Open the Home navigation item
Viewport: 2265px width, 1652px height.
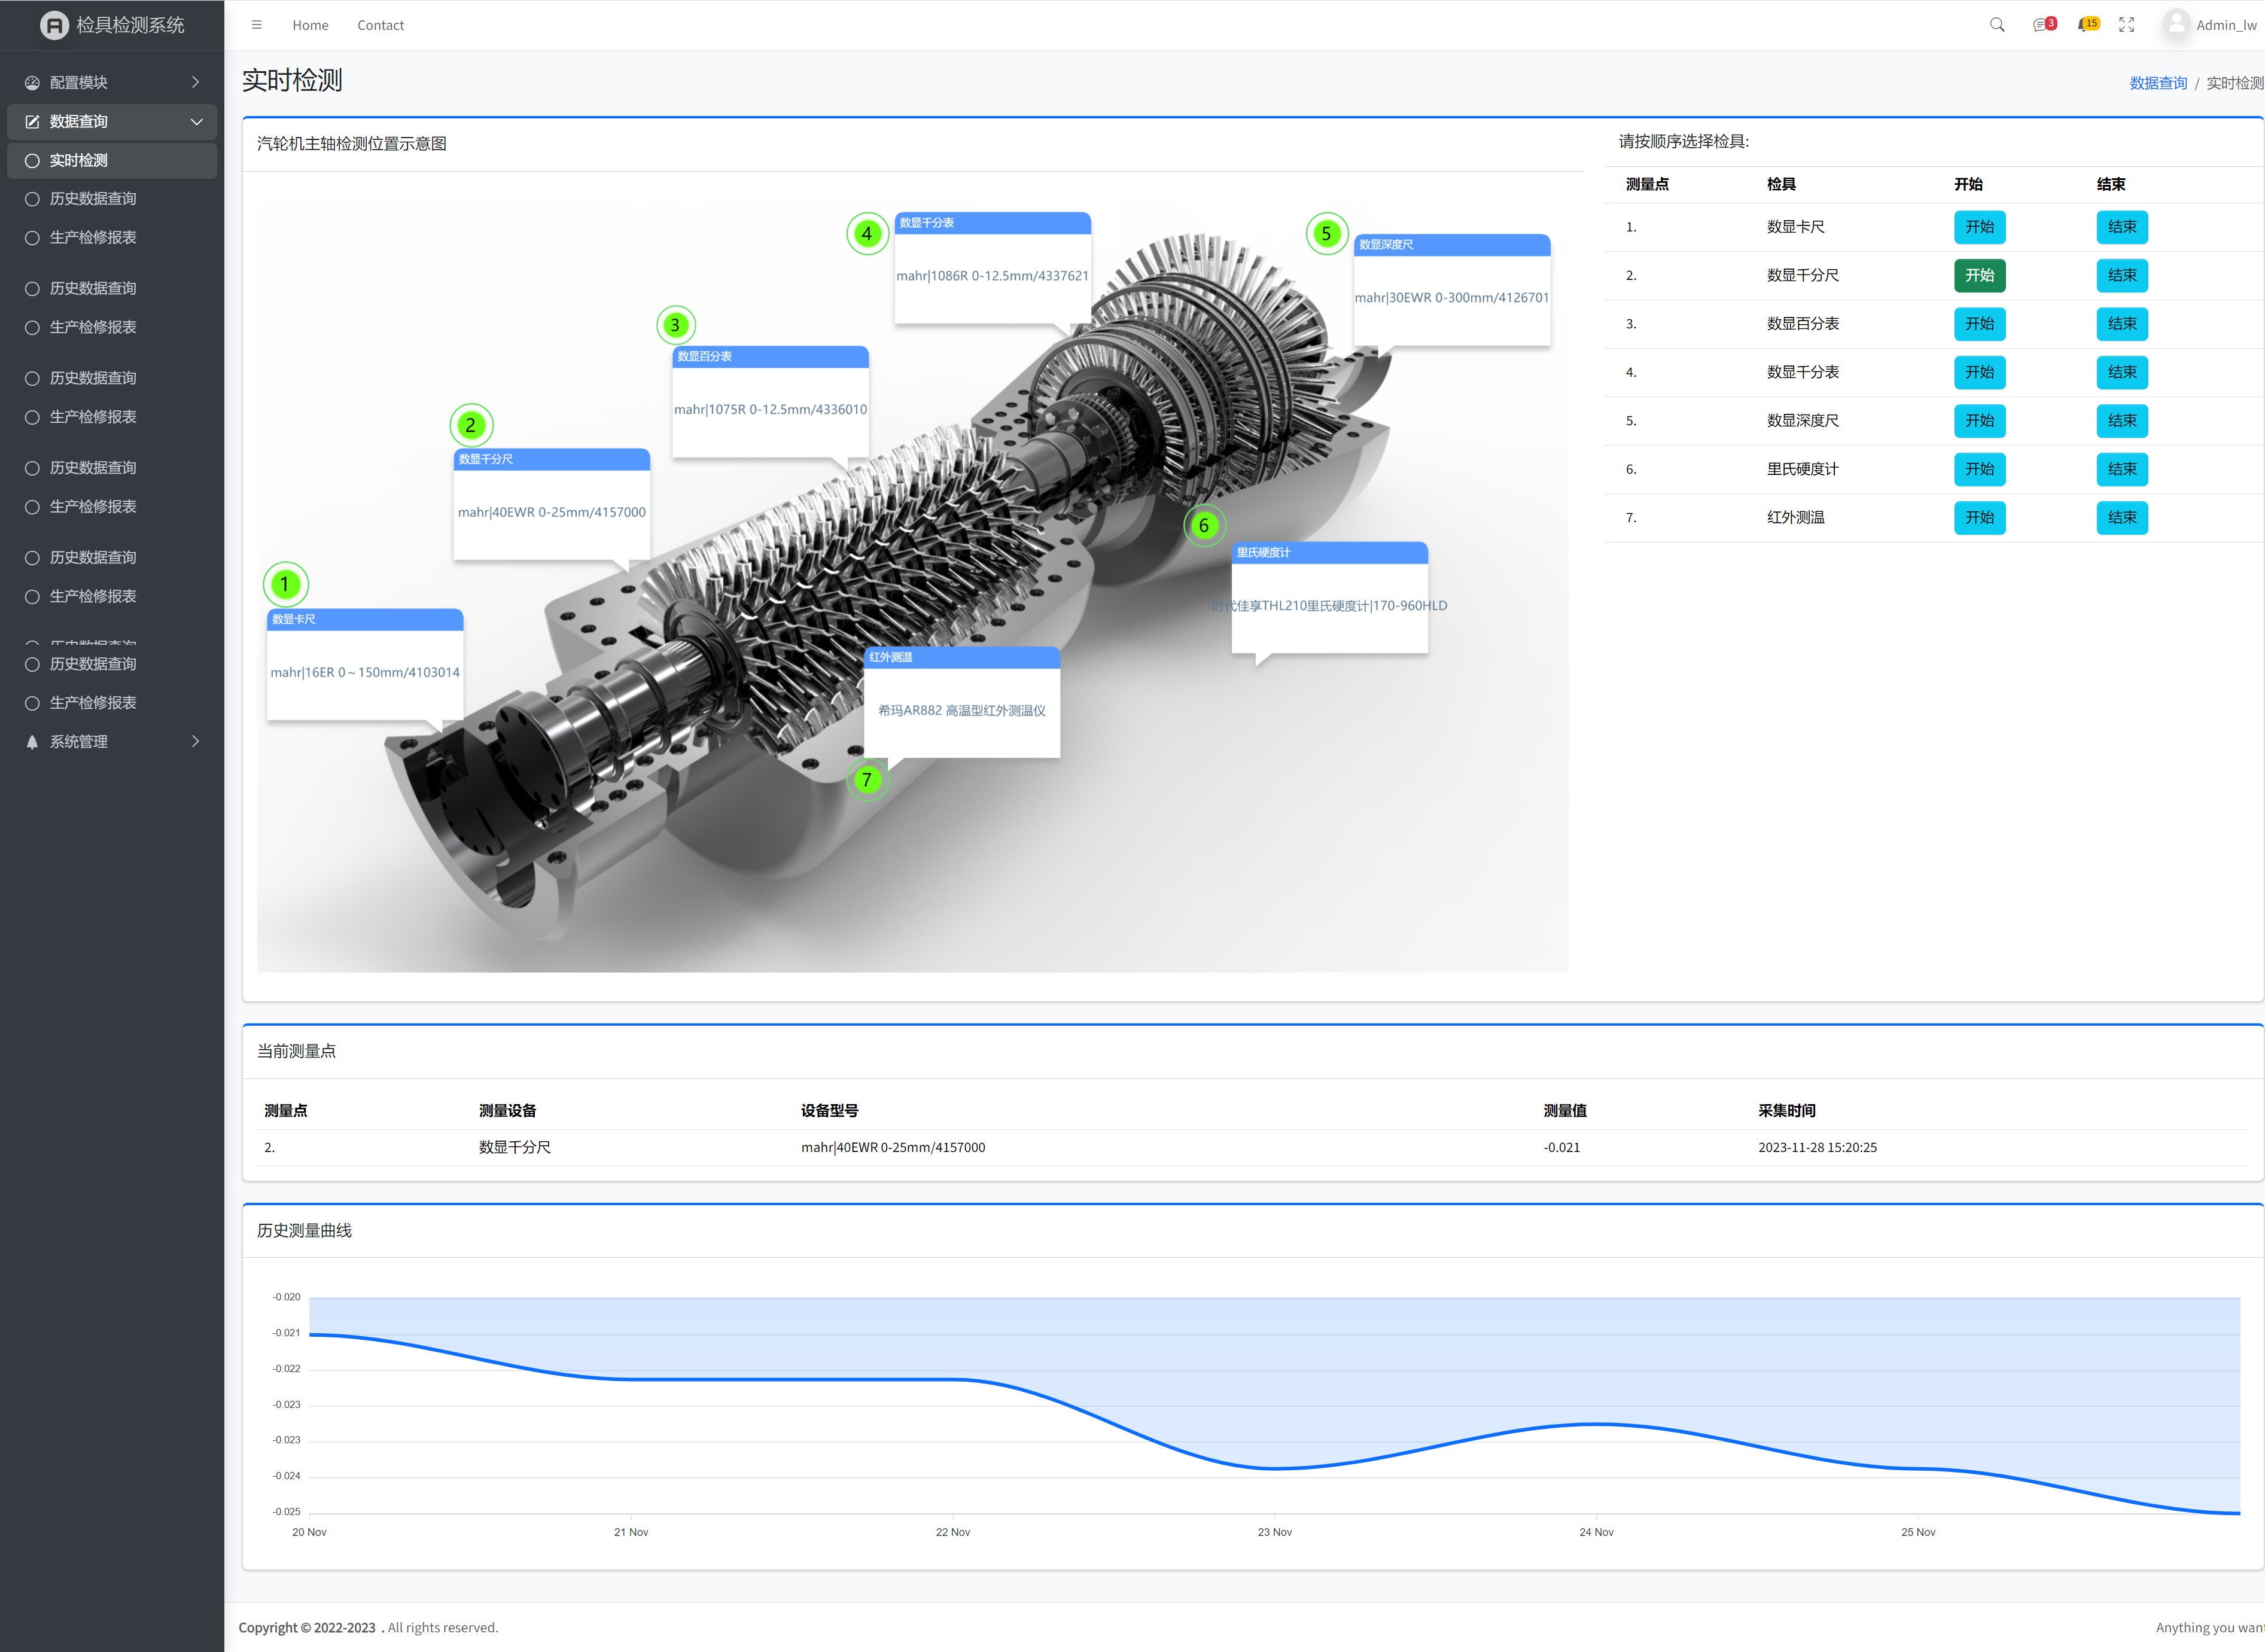pyautogui.click(x=310, y=25)
